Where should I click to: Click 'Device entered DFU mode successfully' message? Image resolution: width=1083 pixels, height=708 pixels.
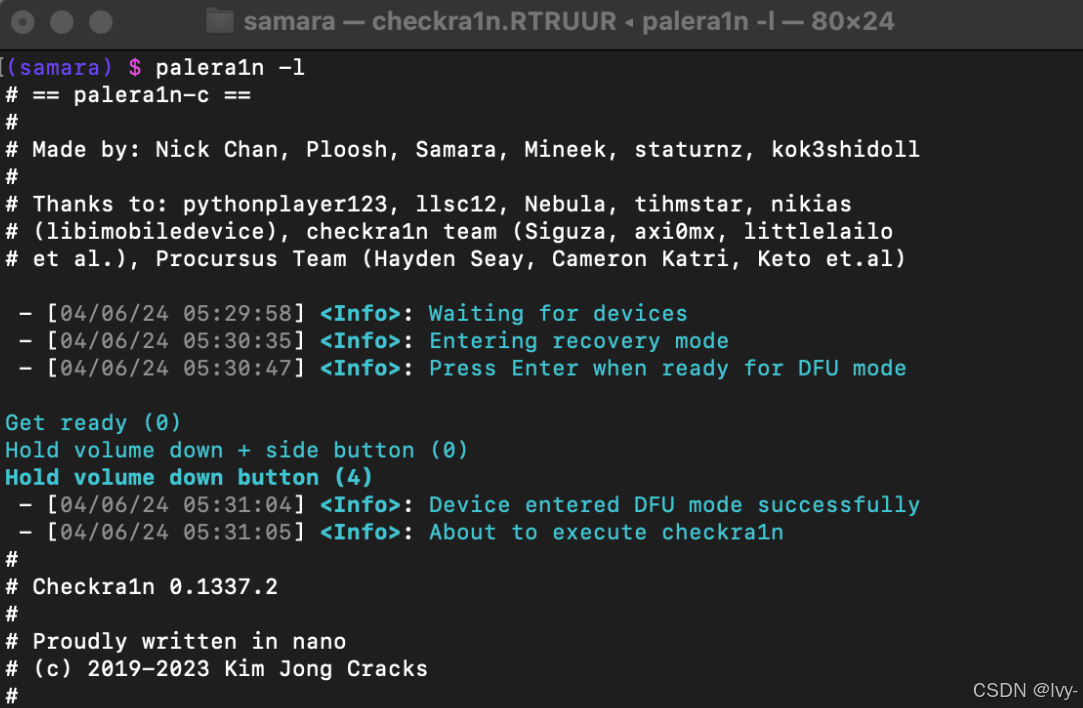pos(674,505)
